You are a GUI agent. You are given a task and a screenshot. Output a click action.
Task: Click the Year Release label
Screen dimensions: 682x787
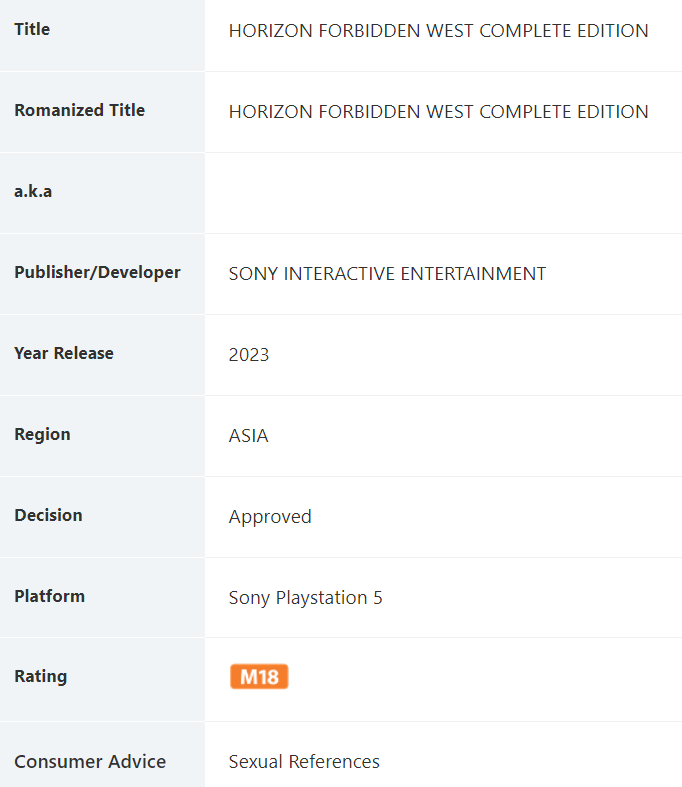coord(64,353)
